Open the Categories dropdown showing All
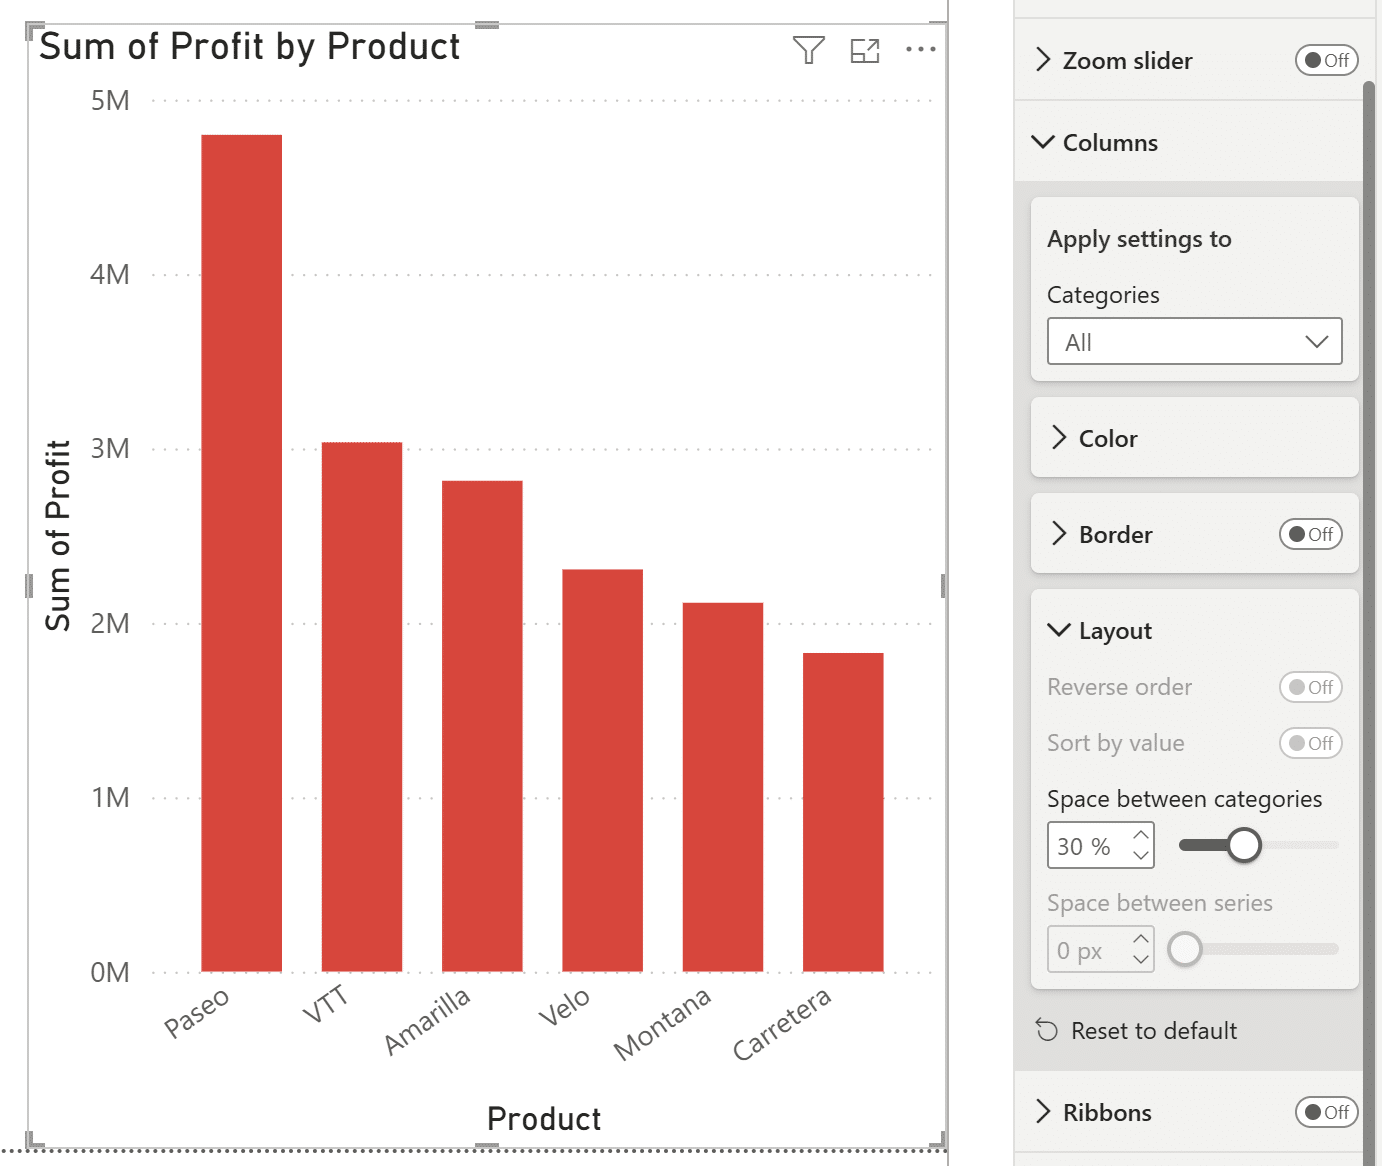The height and width of the screenshot is (1166, 1382). point(1194,342)
